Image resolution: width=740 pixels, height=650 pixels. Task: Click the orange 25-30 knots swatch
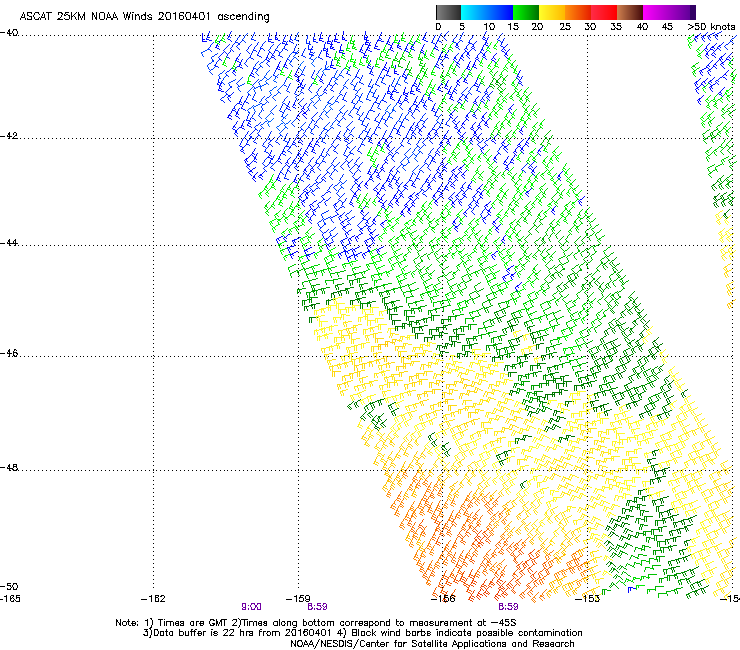tap(578, 12)
